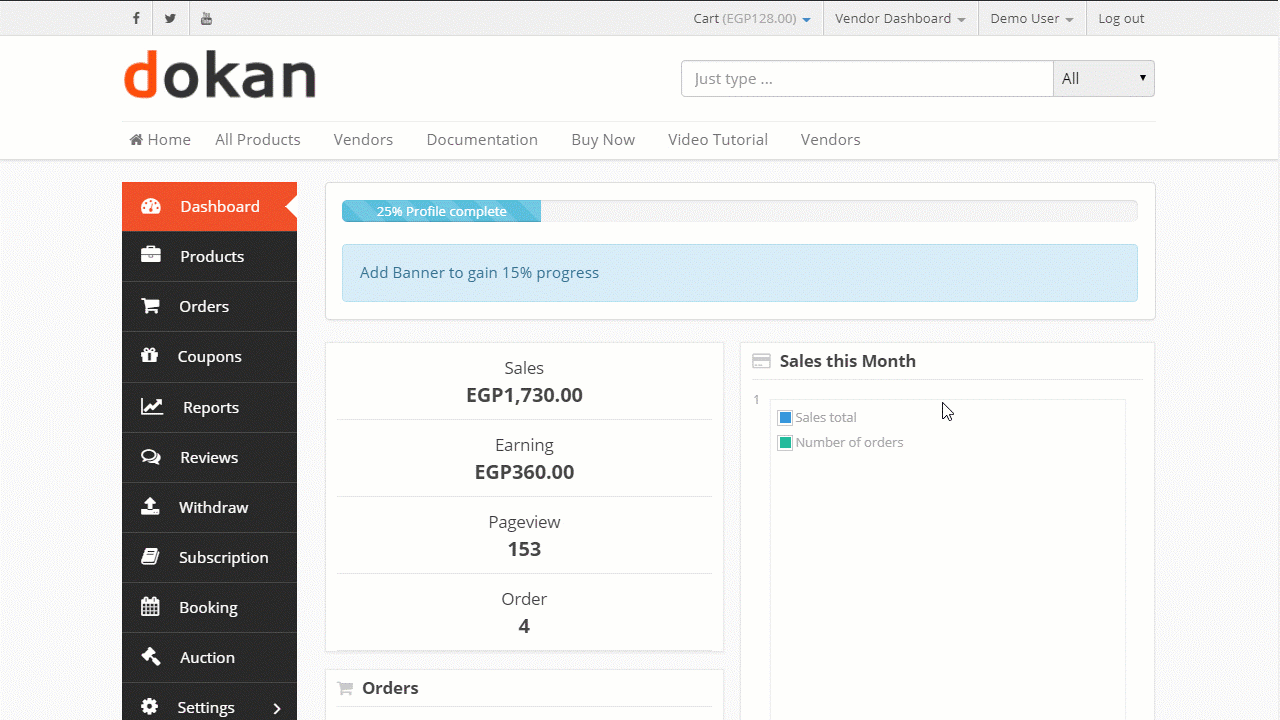This screenshot has width=1280, height=720.
Task: Click the Coupons gift icon in sidebar
Action: click(151, 356)
